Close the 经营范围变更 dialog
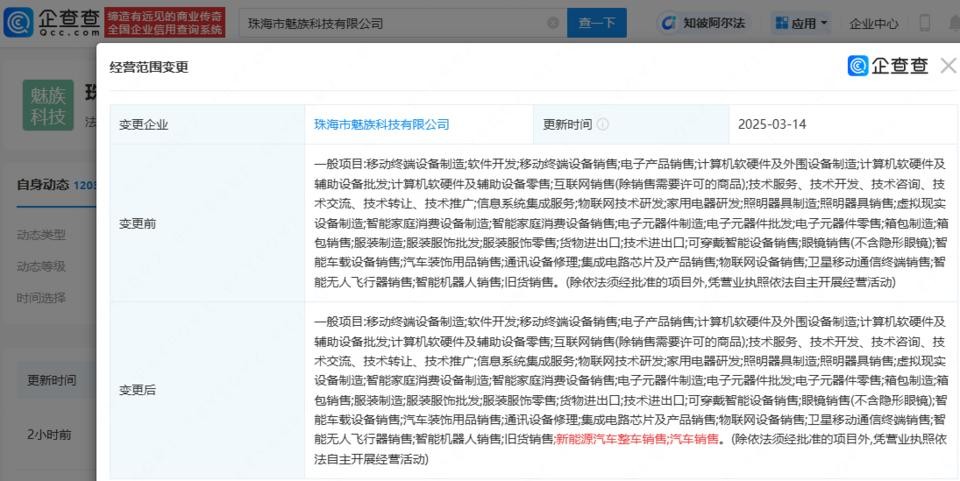 coord(948,66)
